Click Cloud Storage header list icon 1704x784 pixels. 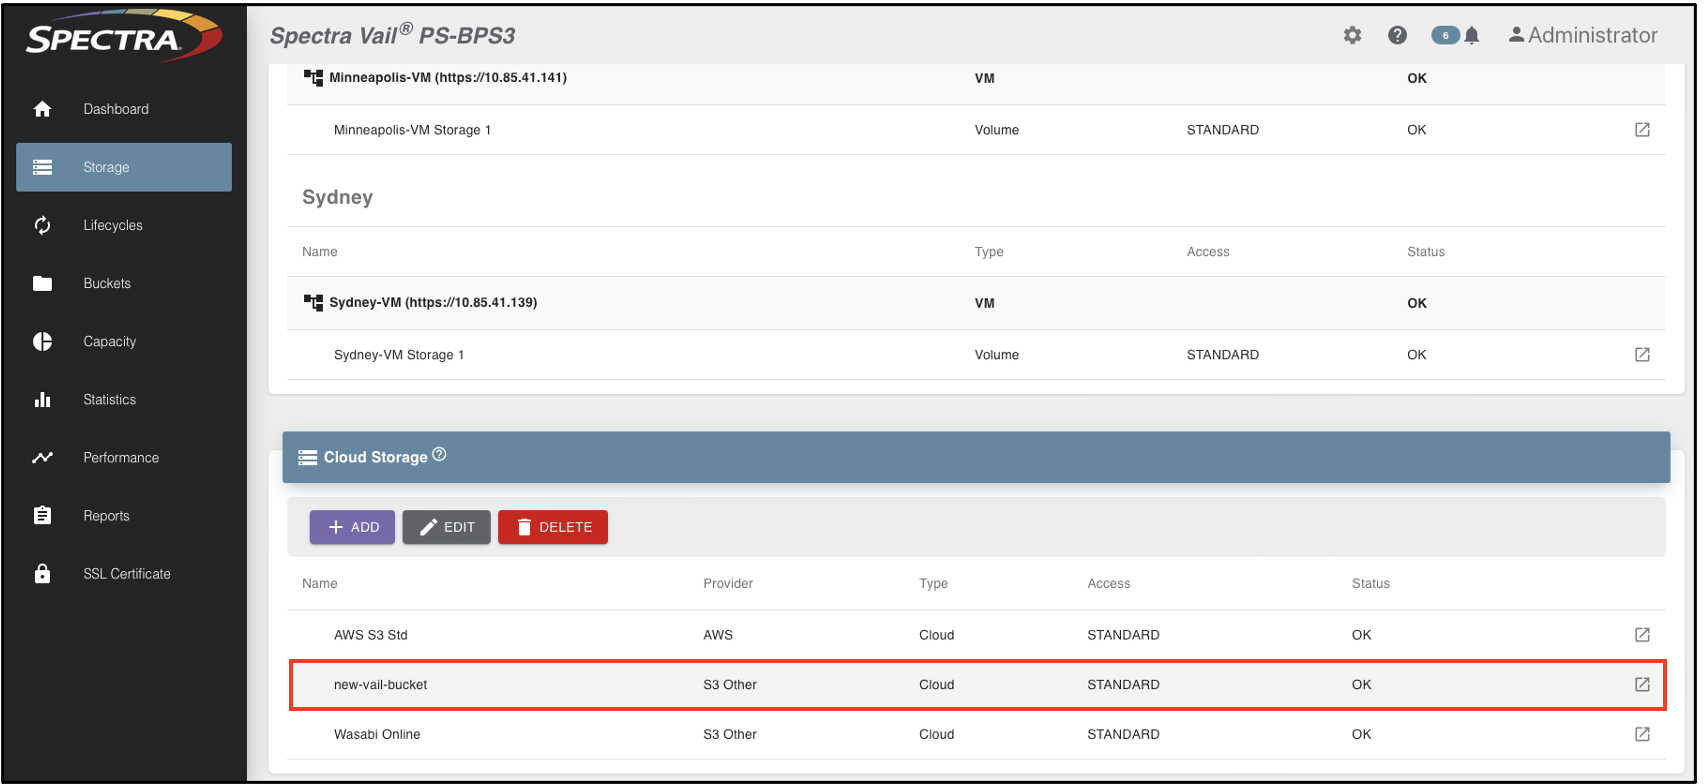(308, 457)
